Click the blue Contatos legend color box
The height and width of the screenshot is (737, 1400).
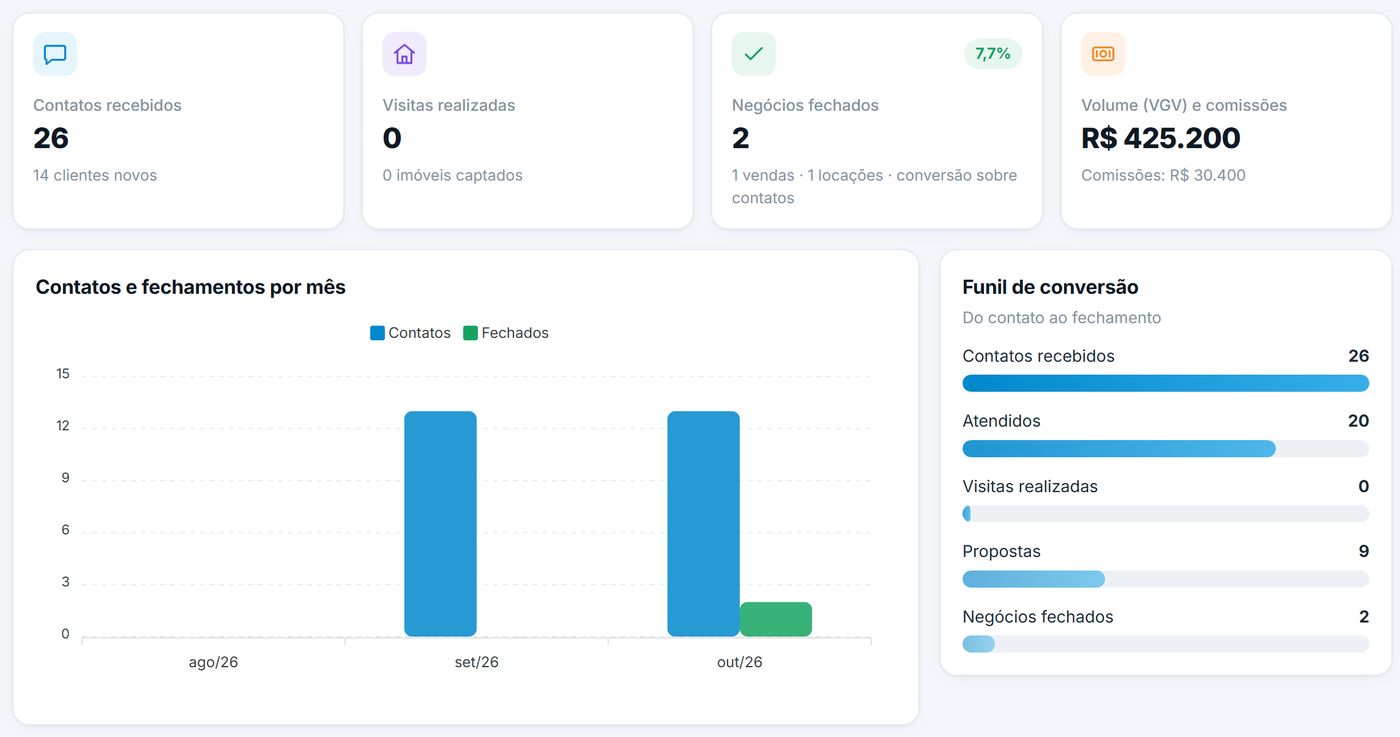377,333
